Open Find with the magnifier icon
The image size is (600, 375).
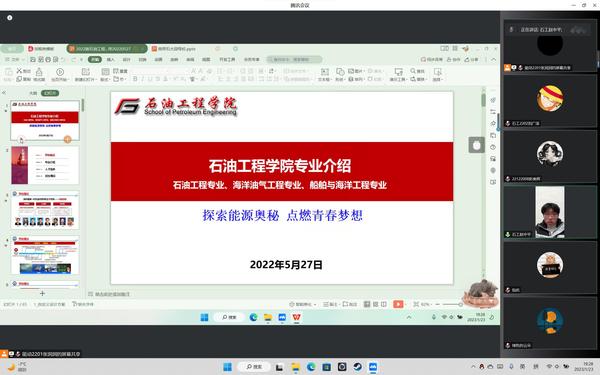point(413,71)
